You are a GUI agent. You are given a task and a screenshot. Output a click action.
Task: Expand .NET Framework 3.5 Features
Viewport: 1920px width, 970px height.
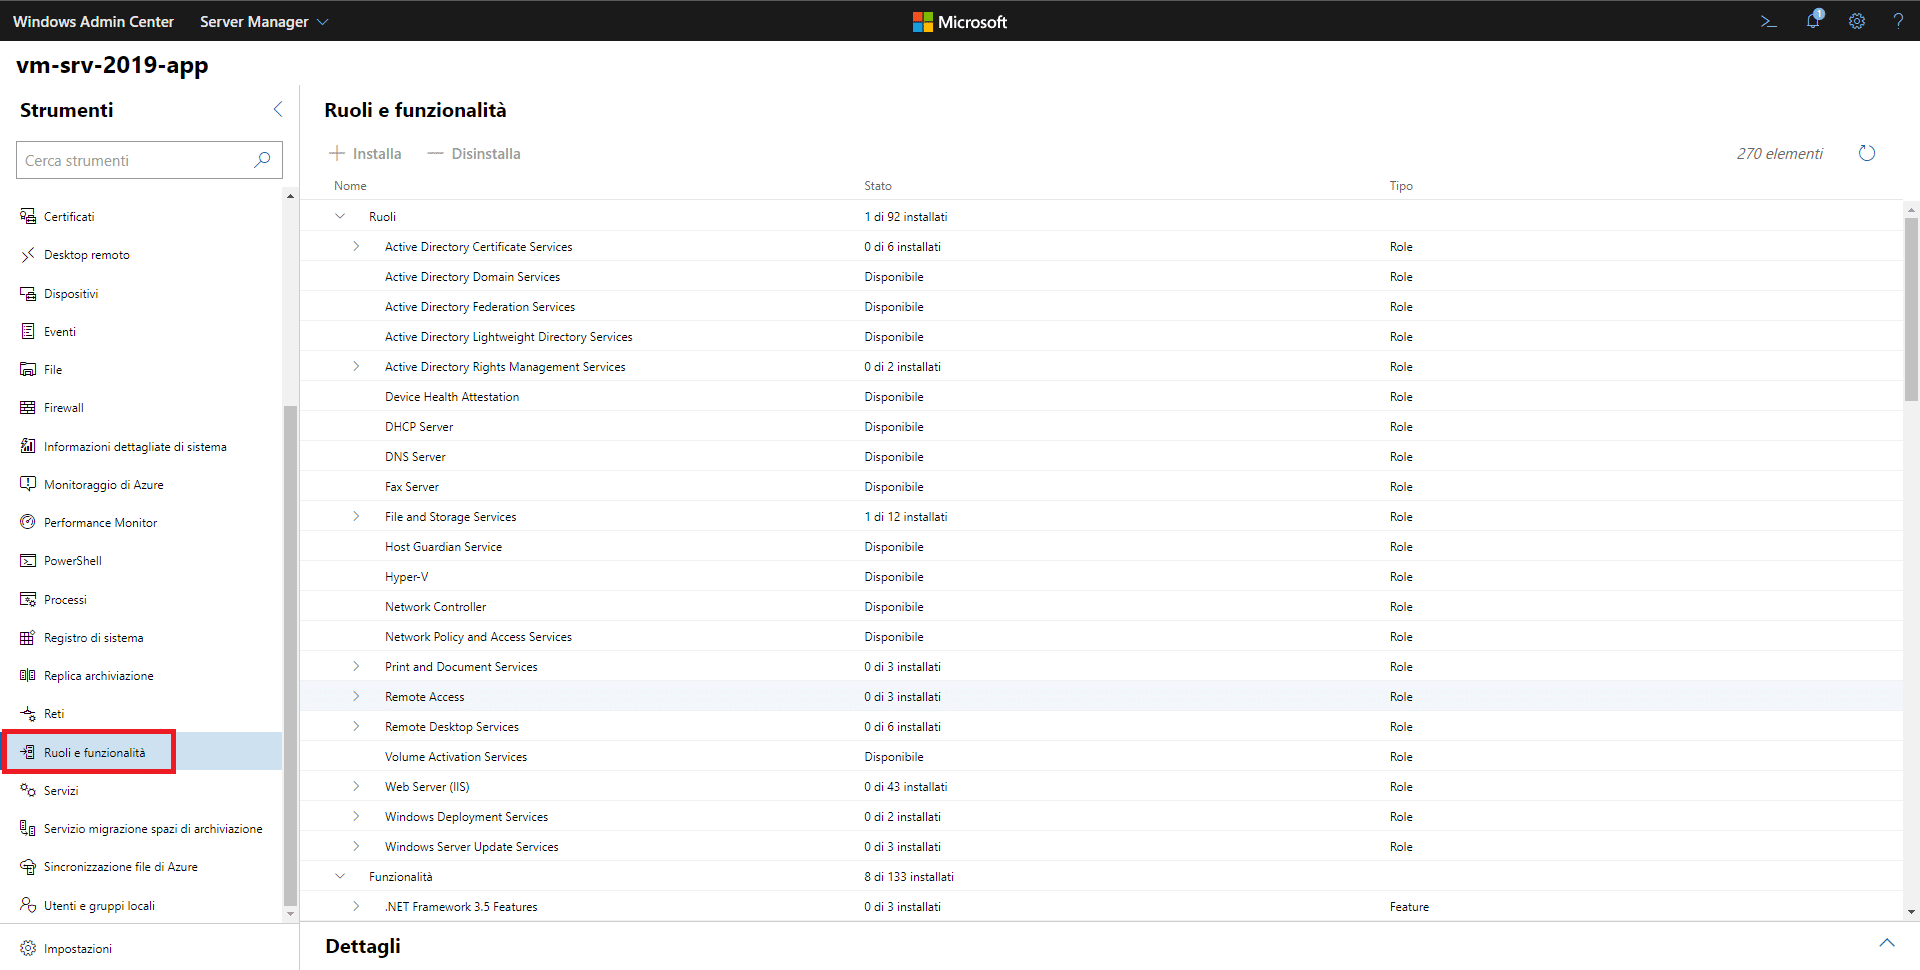[356, 906]
